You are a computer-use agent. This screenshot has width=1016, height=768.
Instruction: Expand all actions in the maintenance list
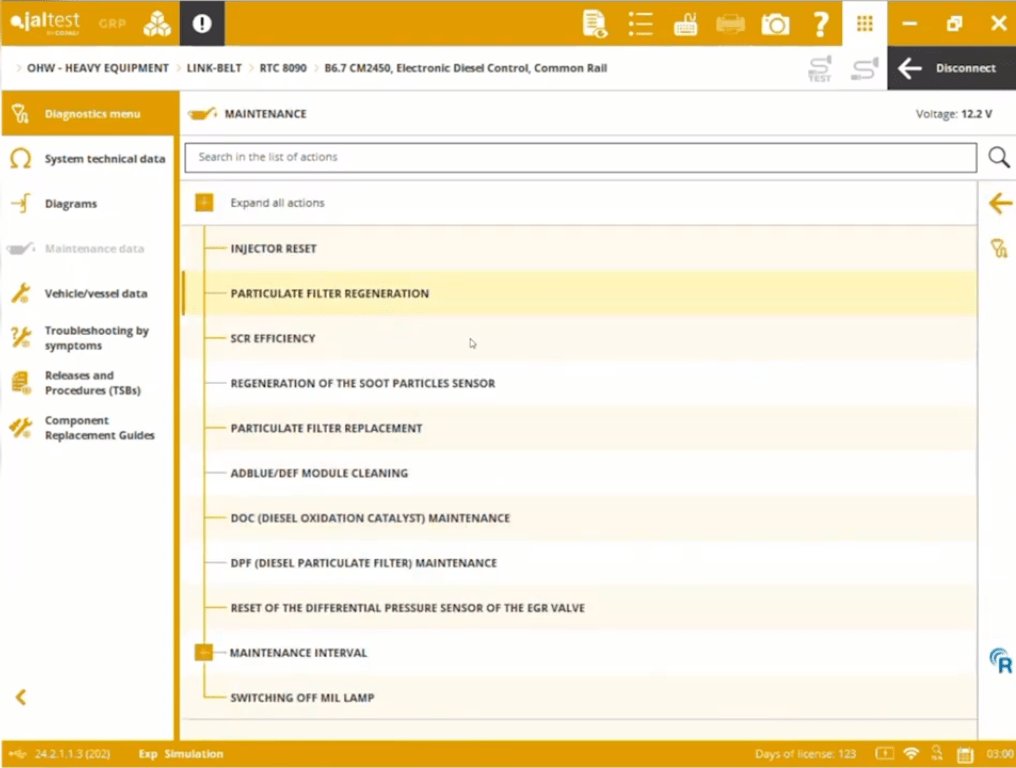(204, 202)
